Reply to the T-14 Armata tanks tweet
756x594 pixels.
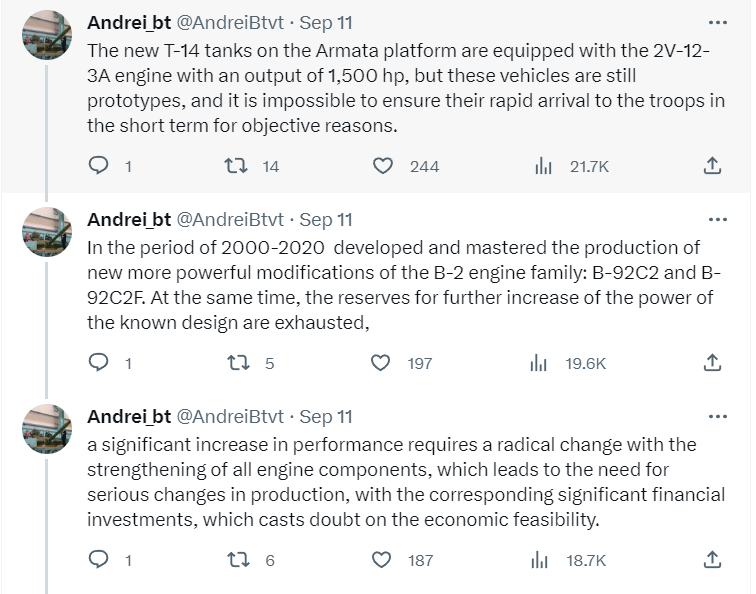[99, 166]
